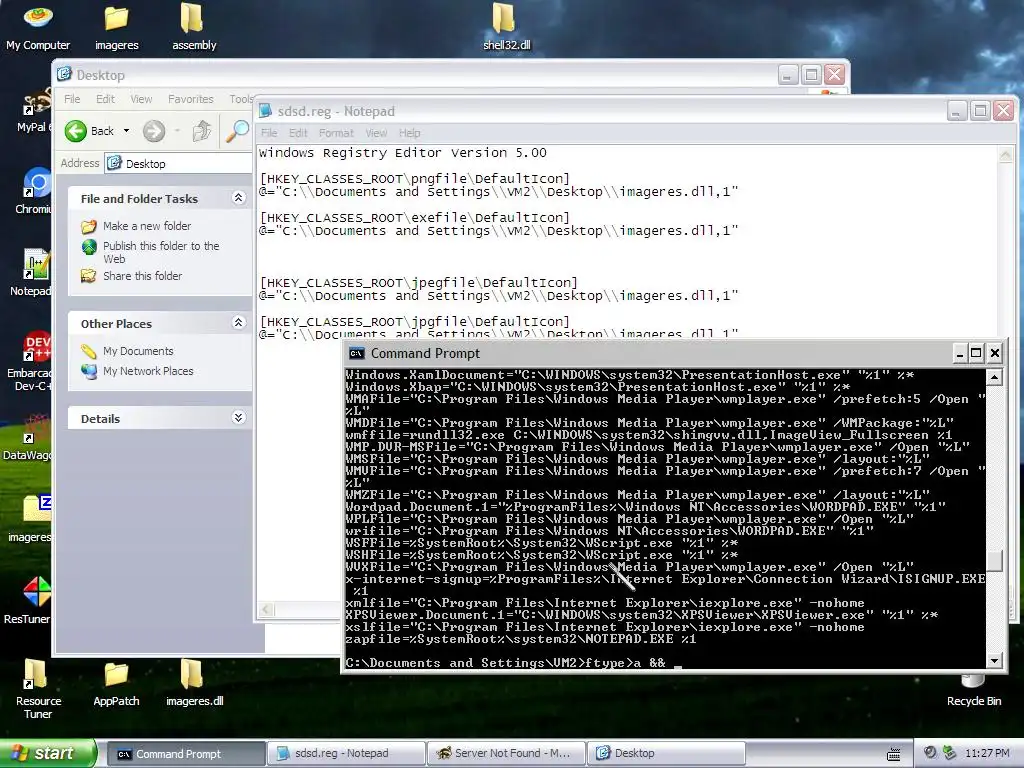Launch the Chromium shortcut on desktop

click(34, 191)
